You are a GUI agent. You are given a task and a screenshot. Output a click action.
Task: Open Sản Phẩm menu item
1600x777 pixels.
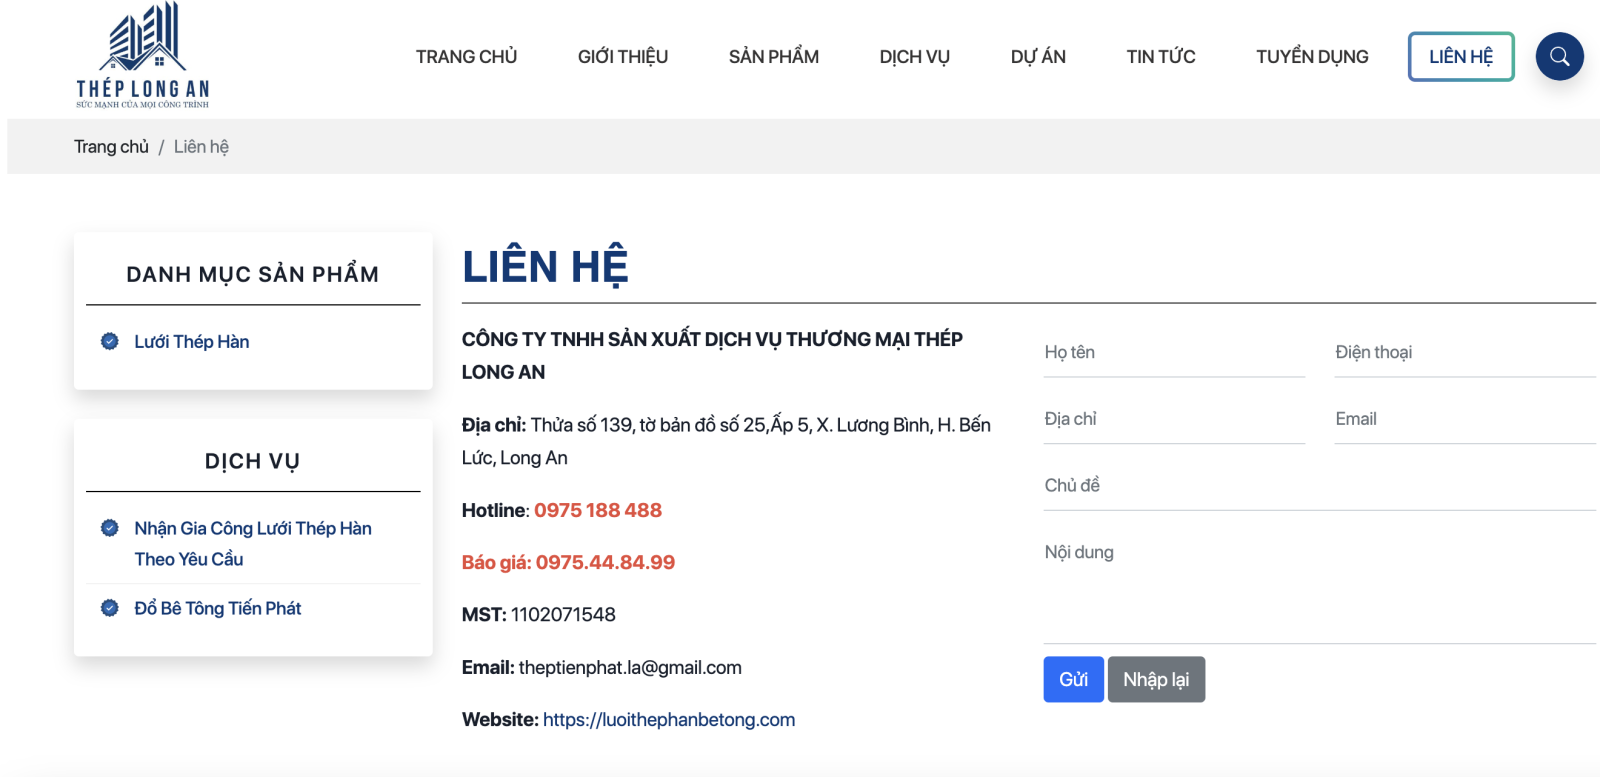point(774,57)
